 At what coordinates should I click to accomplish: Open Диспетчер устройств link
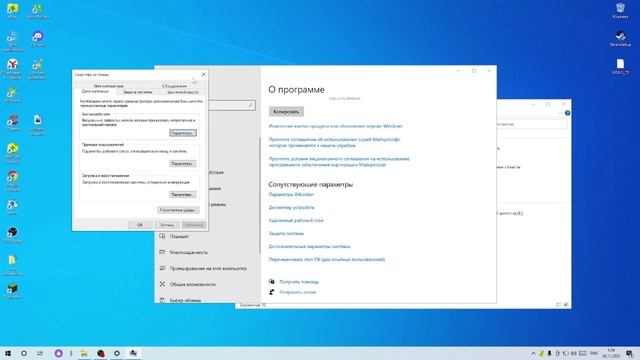291,207
